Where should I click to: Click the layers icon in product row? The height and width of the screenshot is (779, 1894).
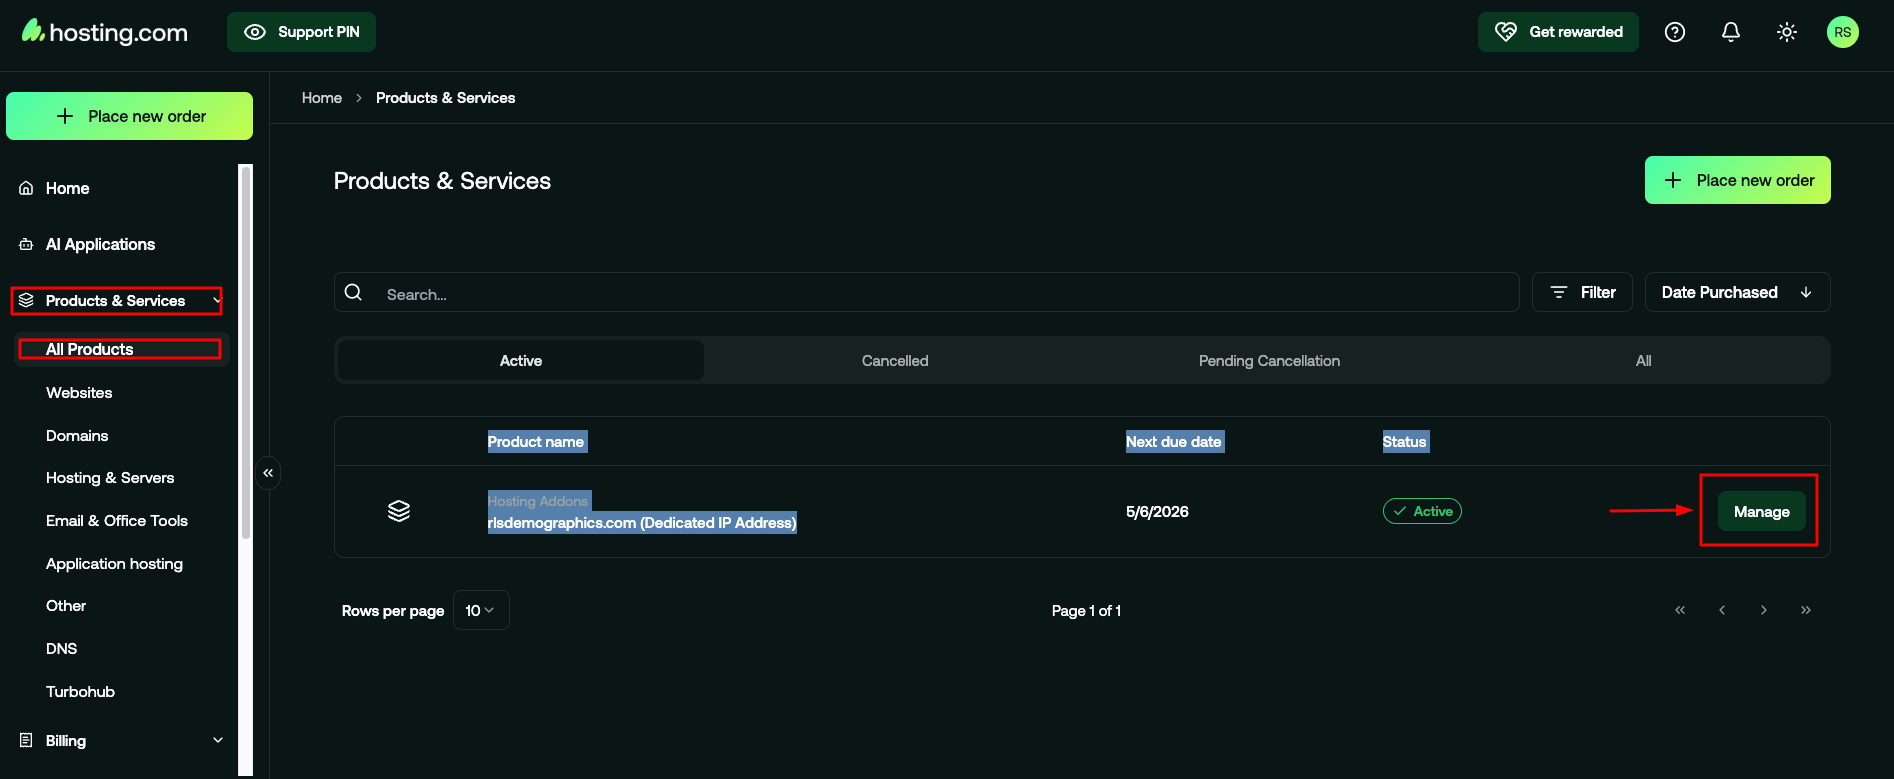pos(399,511)
